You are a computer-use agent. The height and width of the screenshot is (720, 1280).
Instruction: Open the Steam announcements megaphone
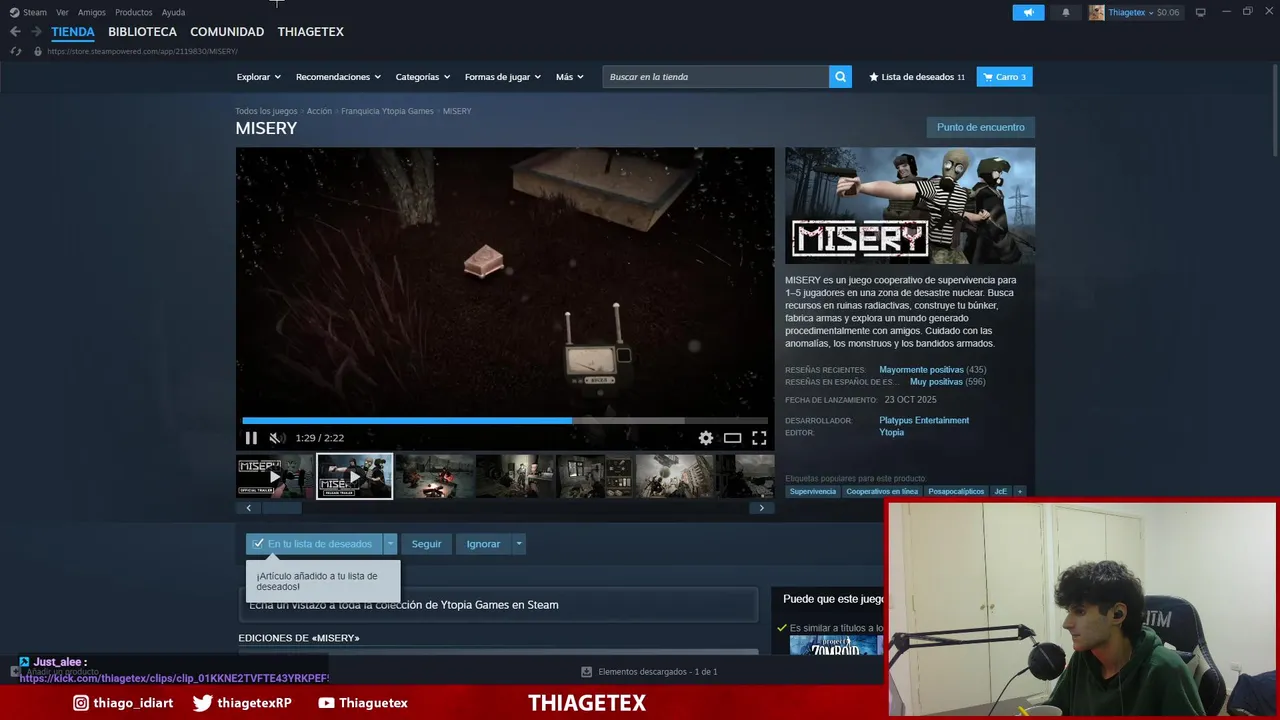point(1028,12)
